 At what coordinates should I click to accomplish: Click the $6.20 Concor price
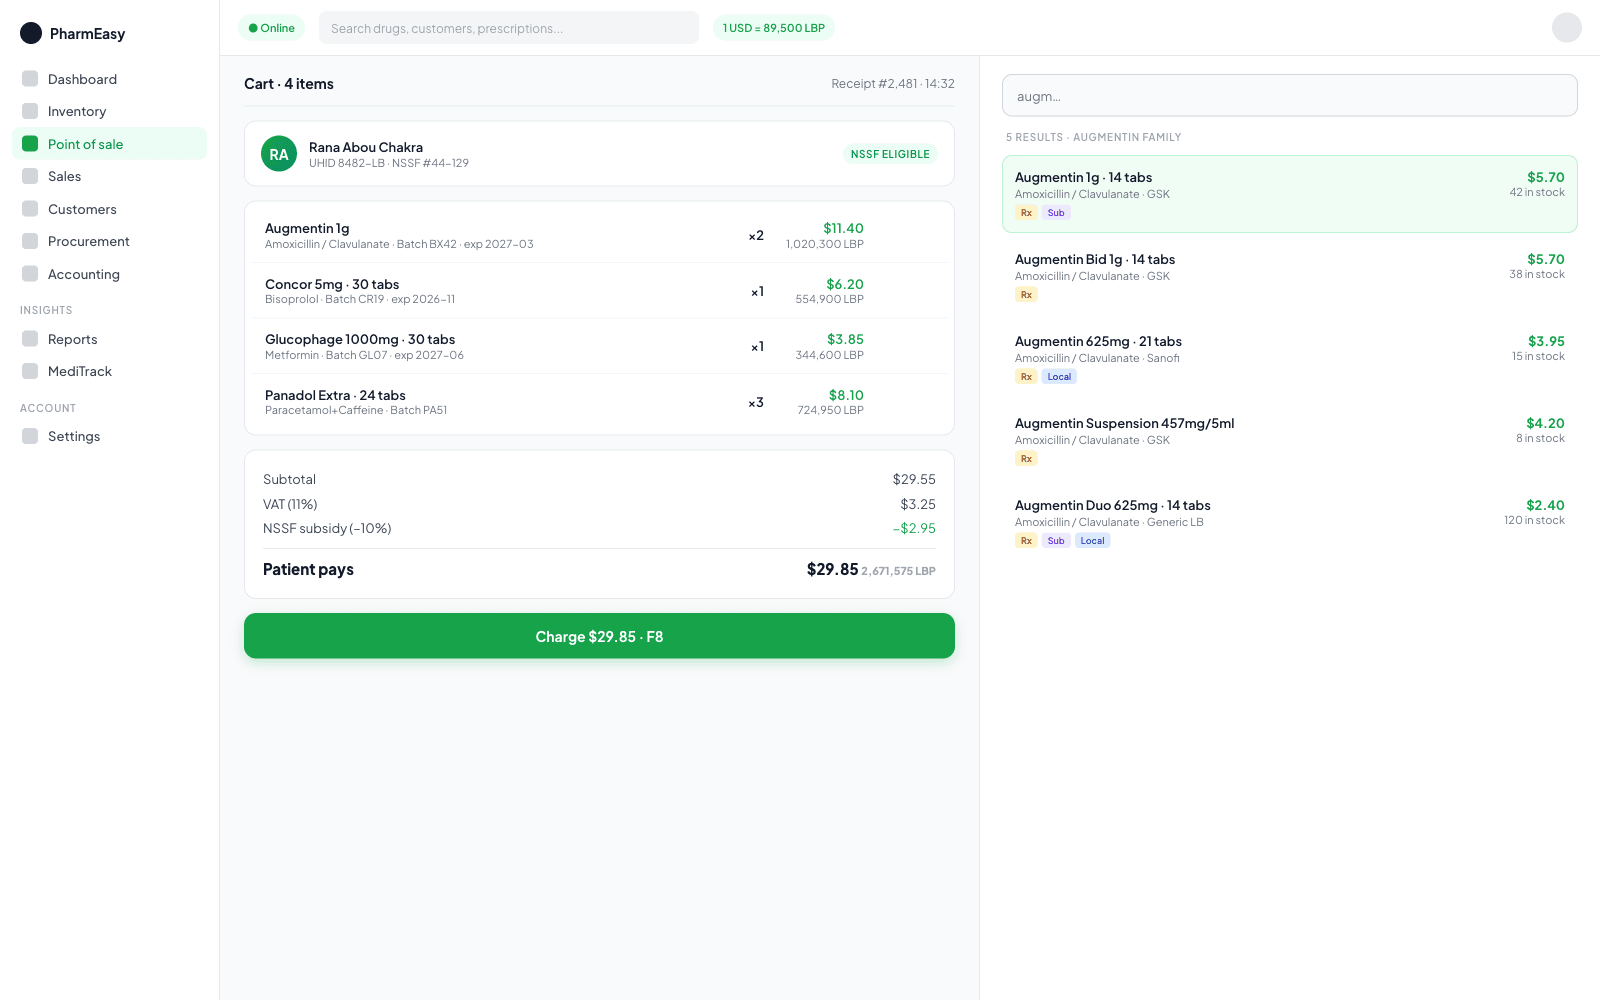[x=845, y=284]
